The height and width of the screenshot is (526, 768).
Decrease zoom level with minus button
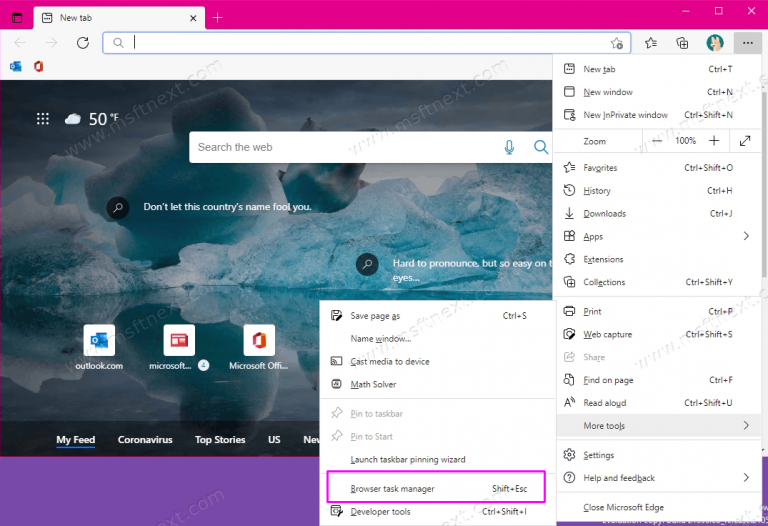coord(657,141)
